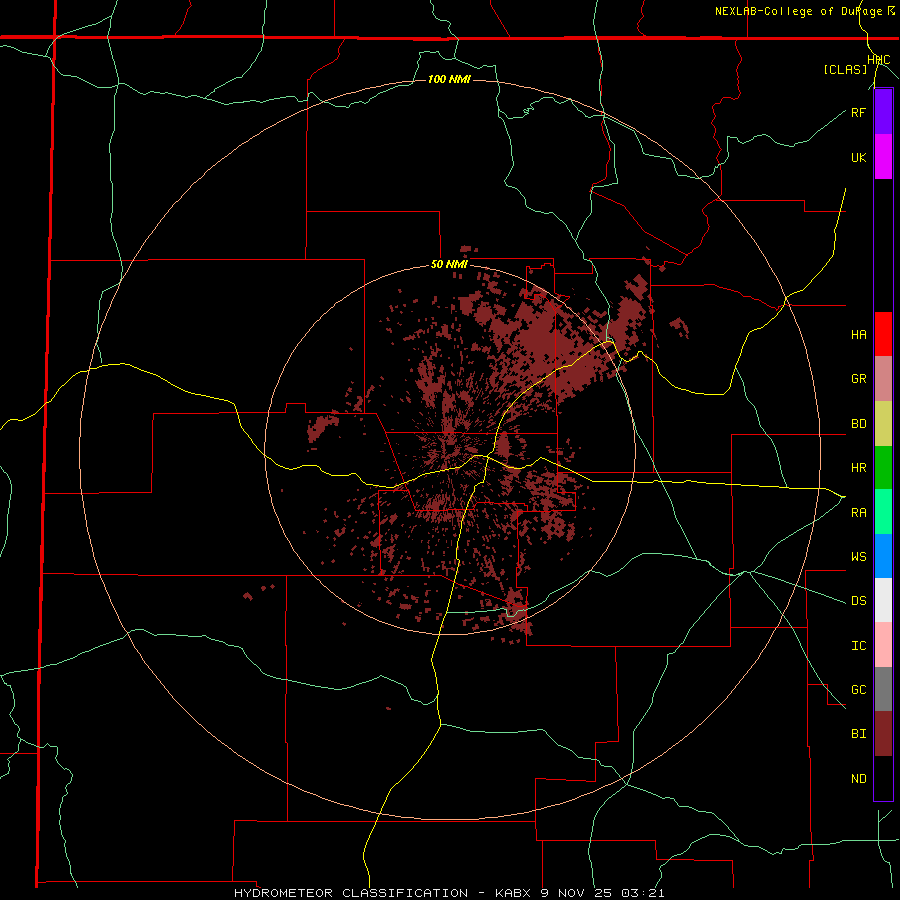Screen dimensions: 900x900
Task: Click the HR green color swatch
Action: tap(883, 467)
